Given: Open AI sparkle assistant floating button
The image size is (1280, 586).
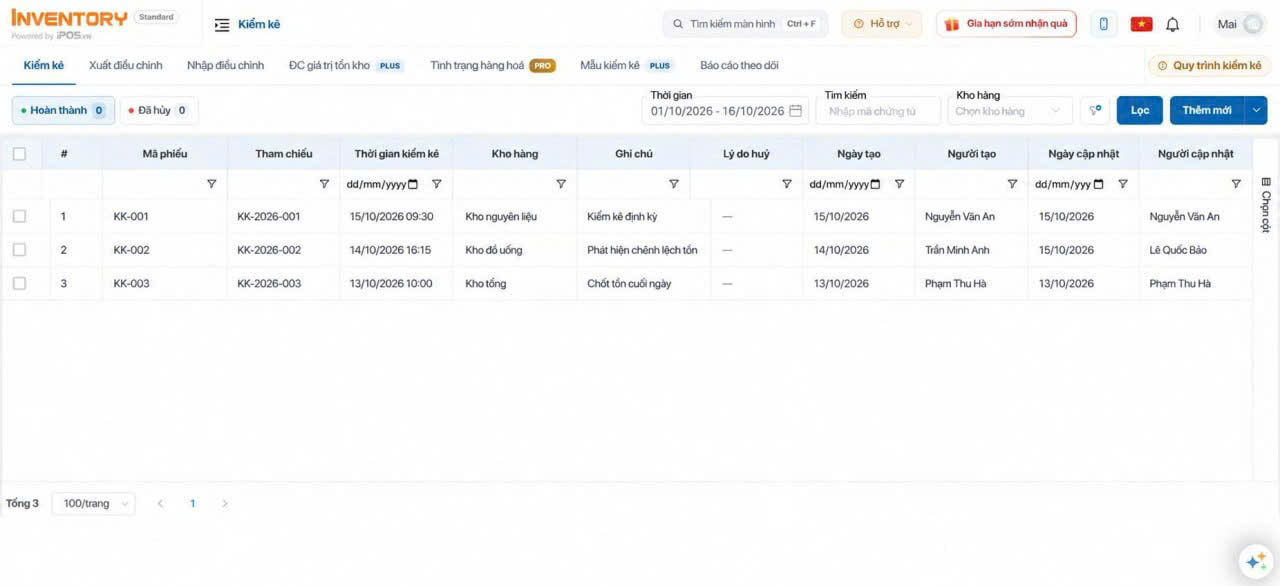Looking at the screenshot, I should tap(1254, 561).
